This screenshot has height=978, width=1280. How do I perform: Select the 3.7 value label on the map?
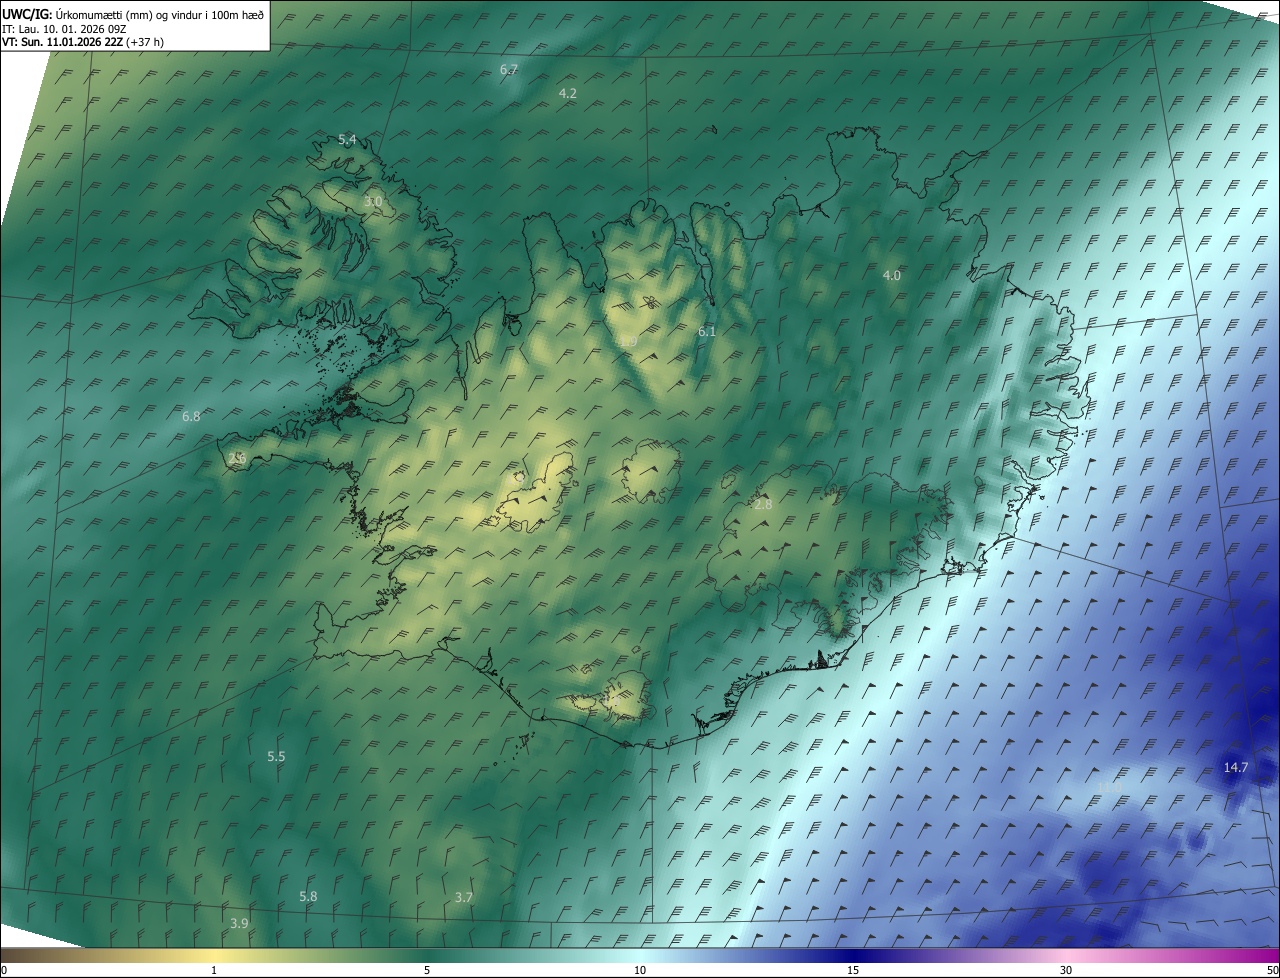(463, 898)
